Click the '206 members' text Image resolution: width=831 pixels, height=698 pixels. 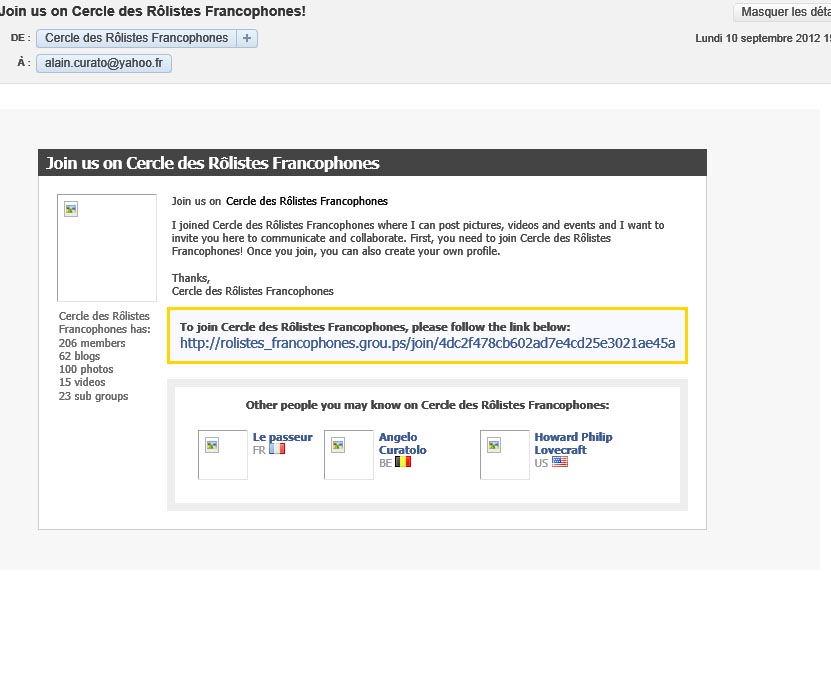tap(92, 343)
